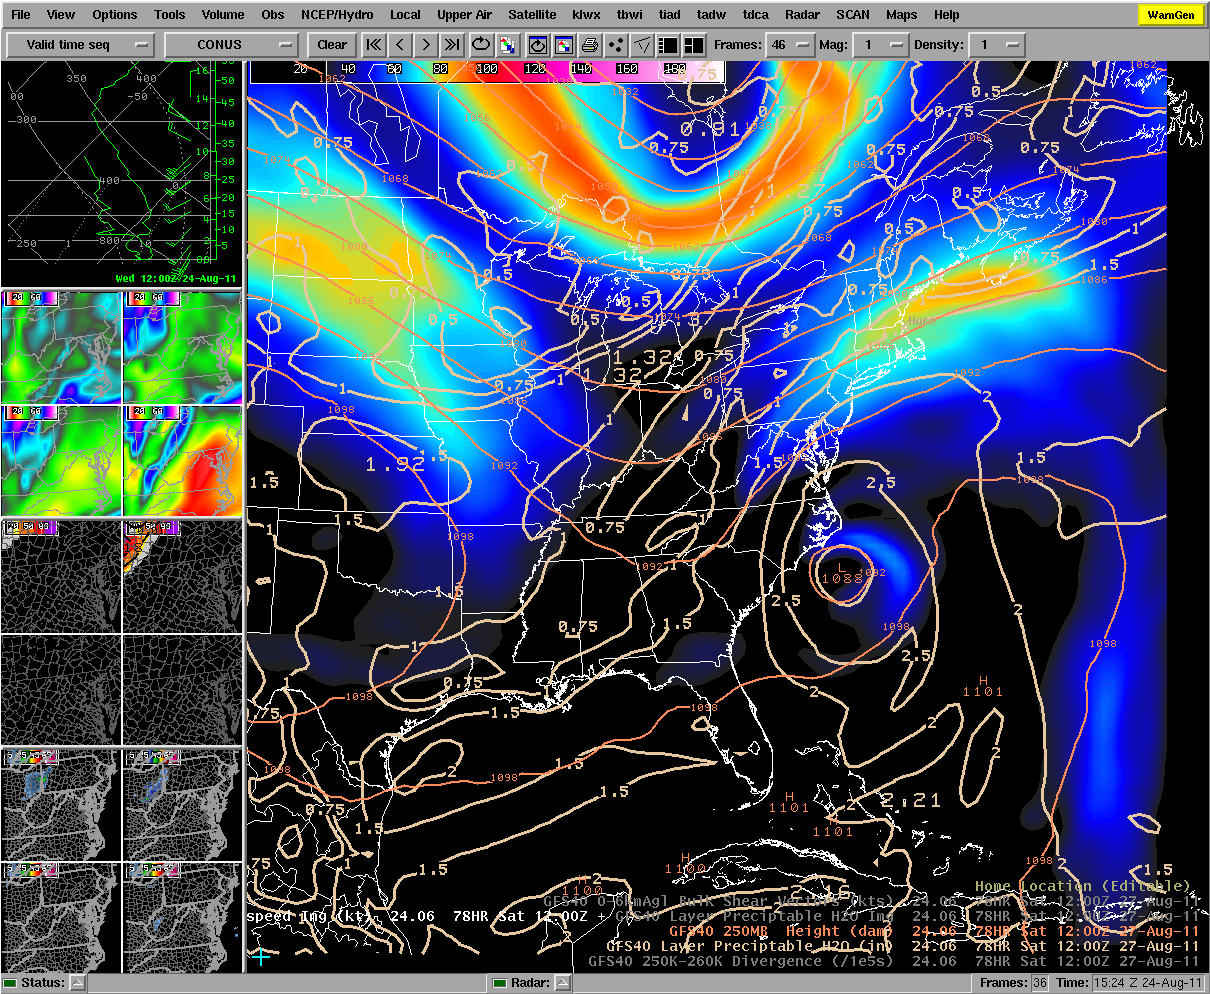Open the Tools menu
This screenshot has height=994, width=1210.
(170, 15)
